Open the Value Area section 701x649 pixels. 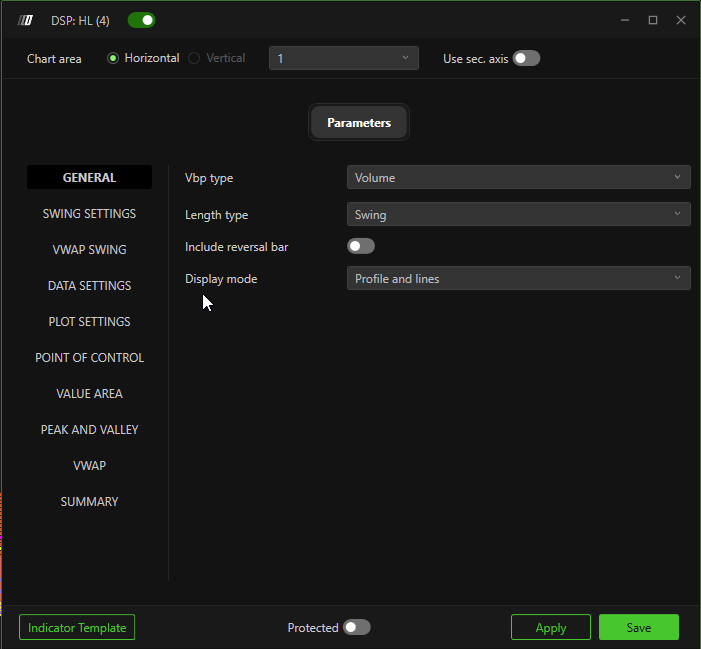coord(89,394)
